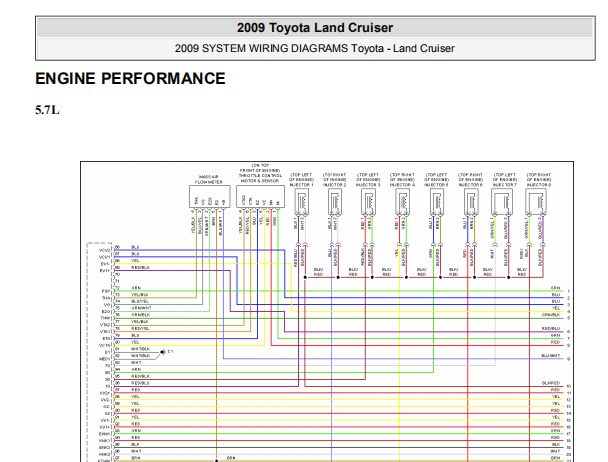The image size is (608, 462).
Task: Click the "PSP" pin label on the ECM
Action: pyautogui.click(x=106, y=291)
